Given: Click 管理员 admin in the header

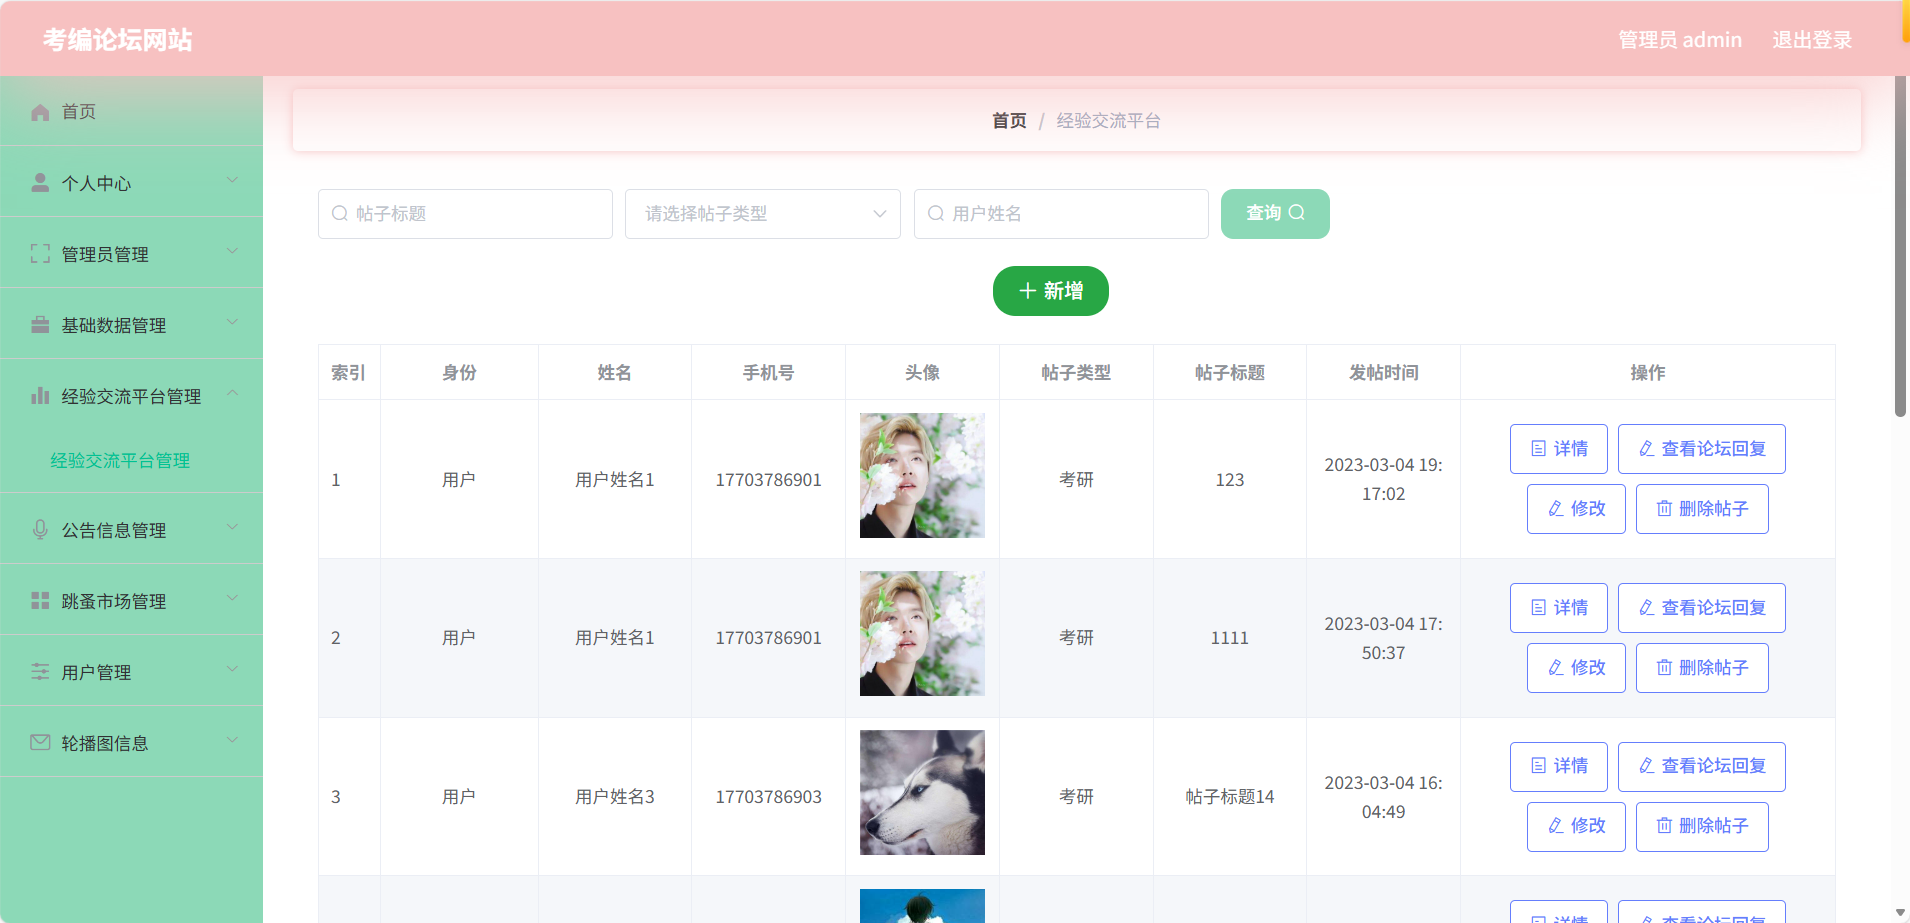Looking at the screenshot, I should (1680, 40).
